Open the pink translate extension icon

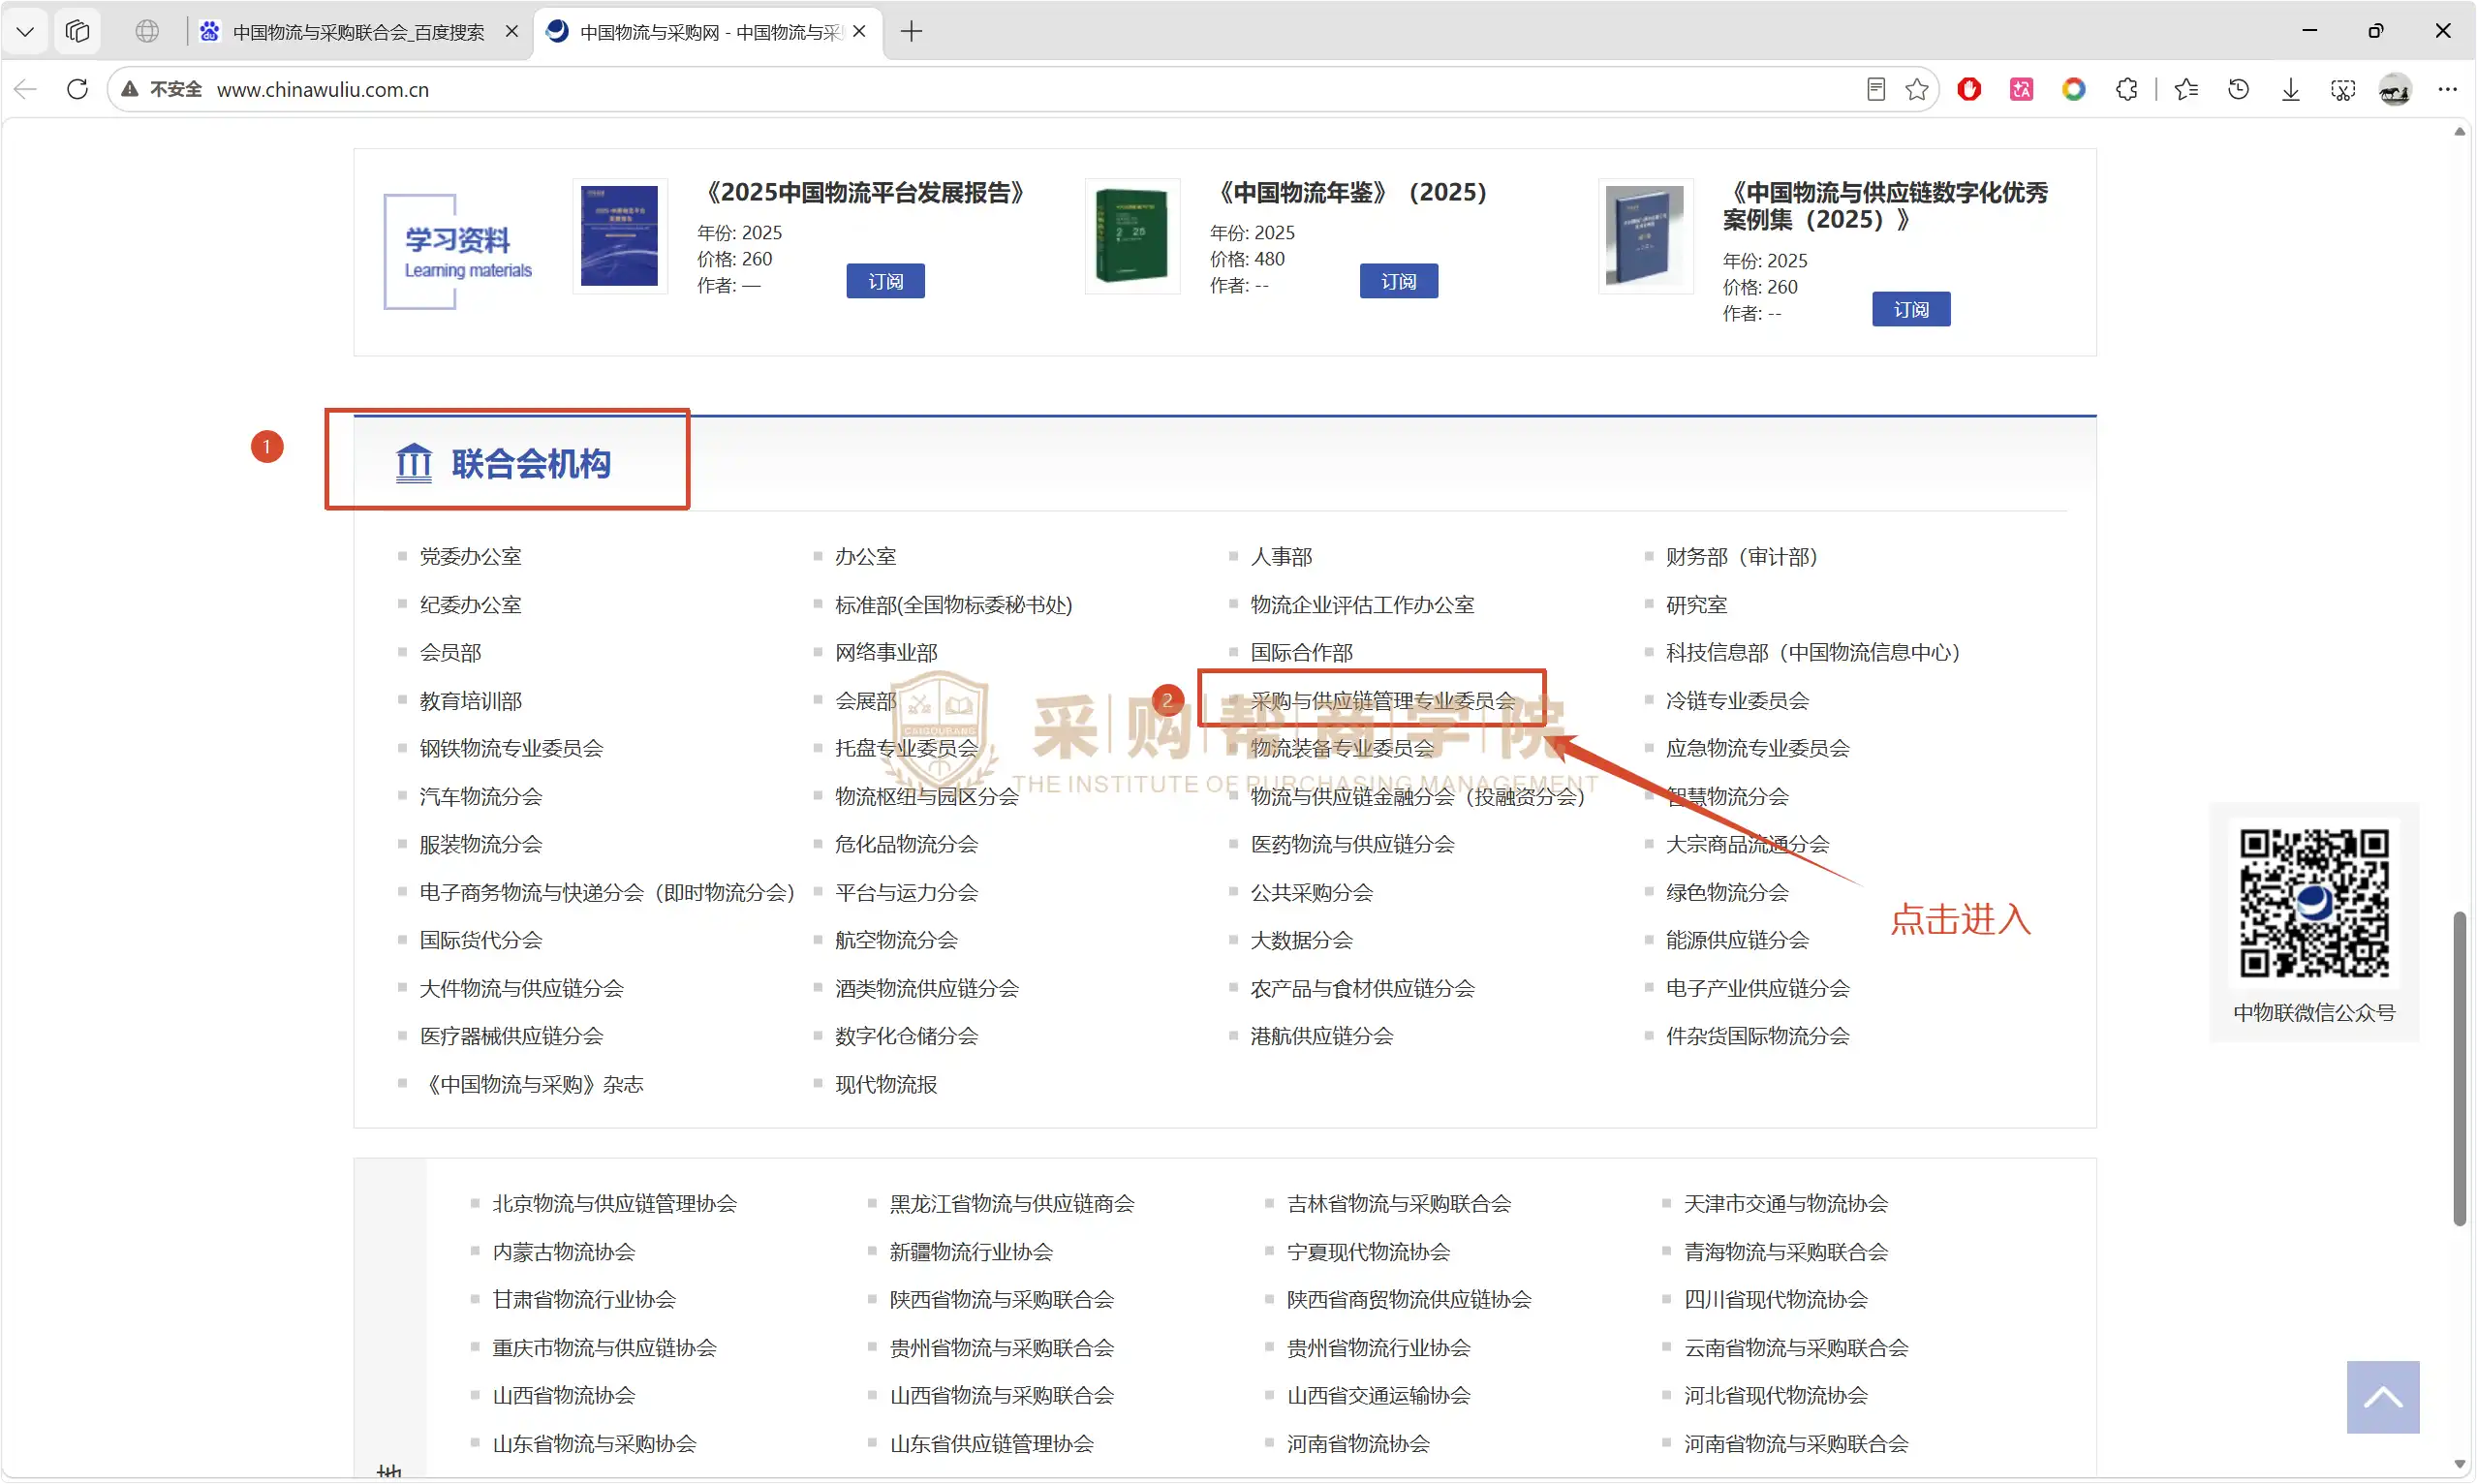point(2021,89)
